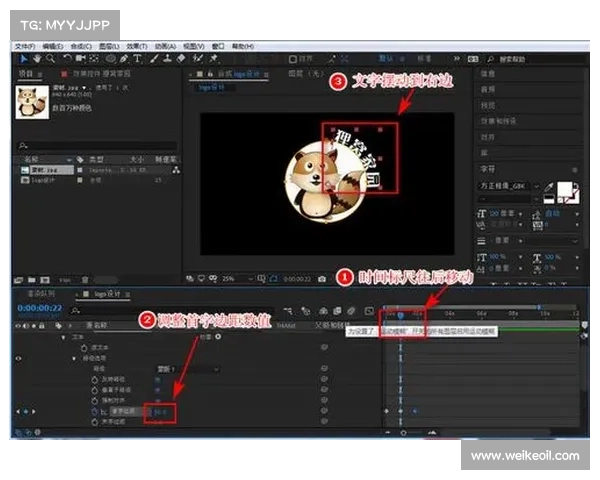Toggle stopwatch for 末字边距 property
This screenshot has height=480, width=600.
95,422
